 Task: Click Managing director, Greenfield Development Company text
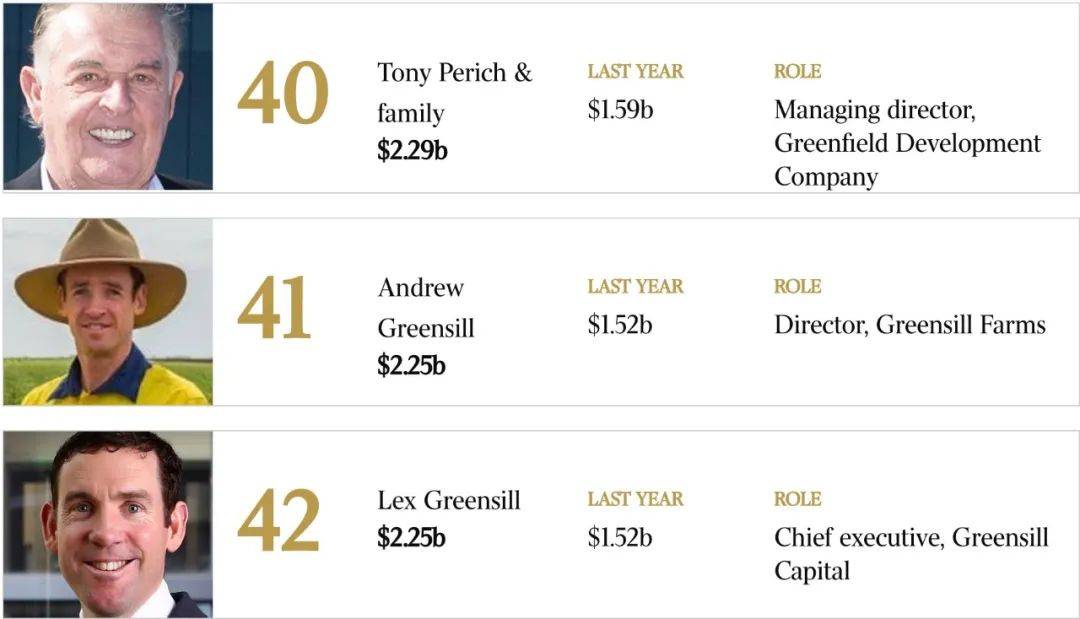pyautogui.click(x=907, y=143)
